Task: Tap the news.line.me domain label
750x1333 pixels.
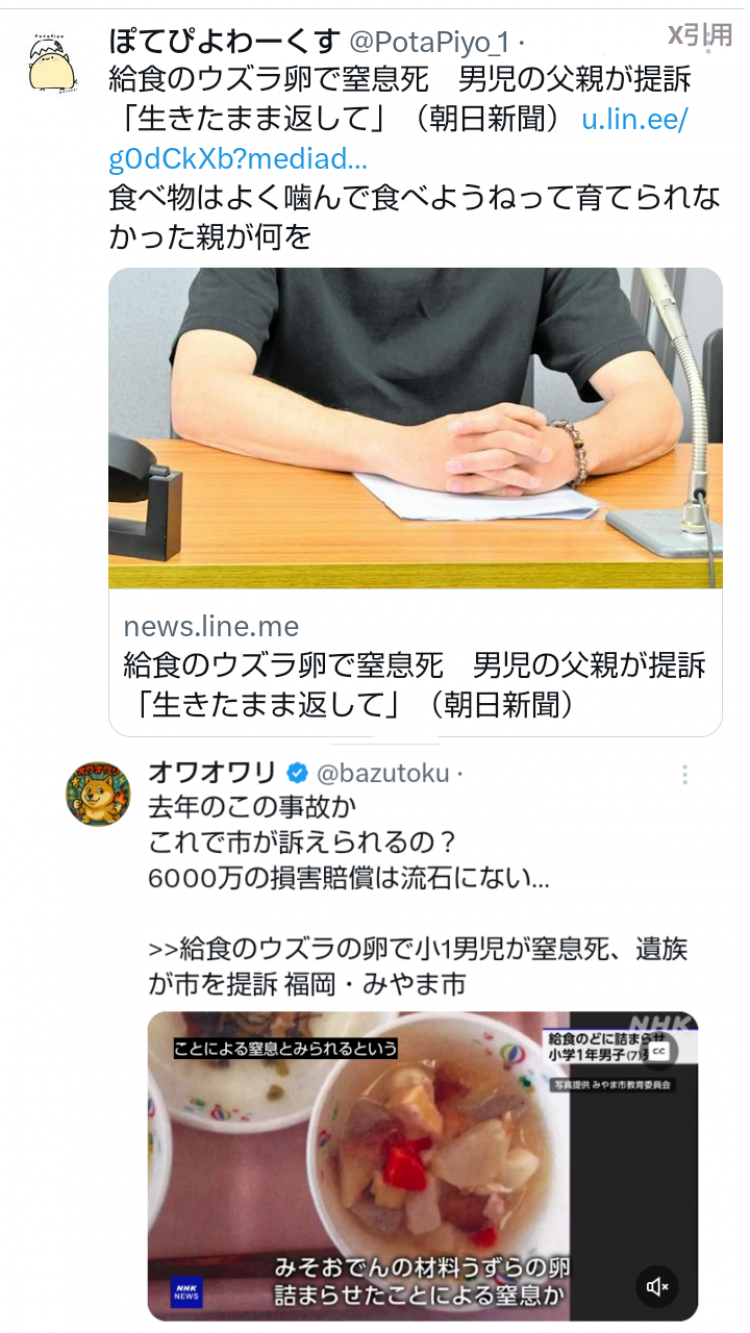Action: coord(211,627)
